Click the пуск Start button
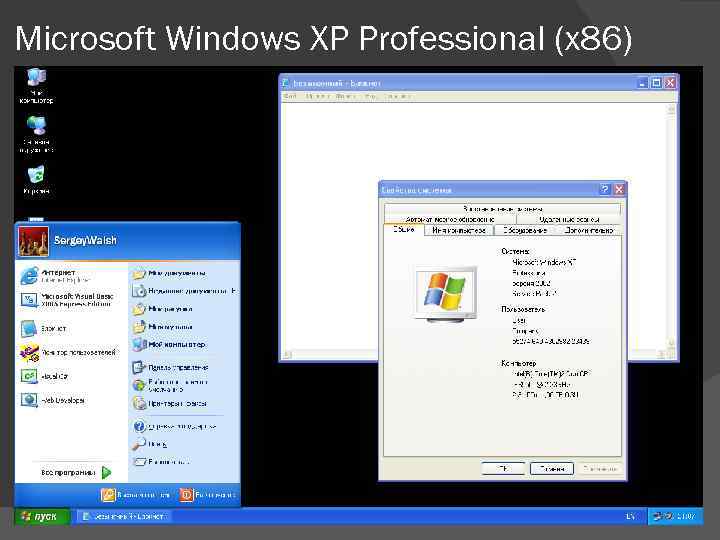The width and height of the screenshot is (720, 540). tap(42, 517)
